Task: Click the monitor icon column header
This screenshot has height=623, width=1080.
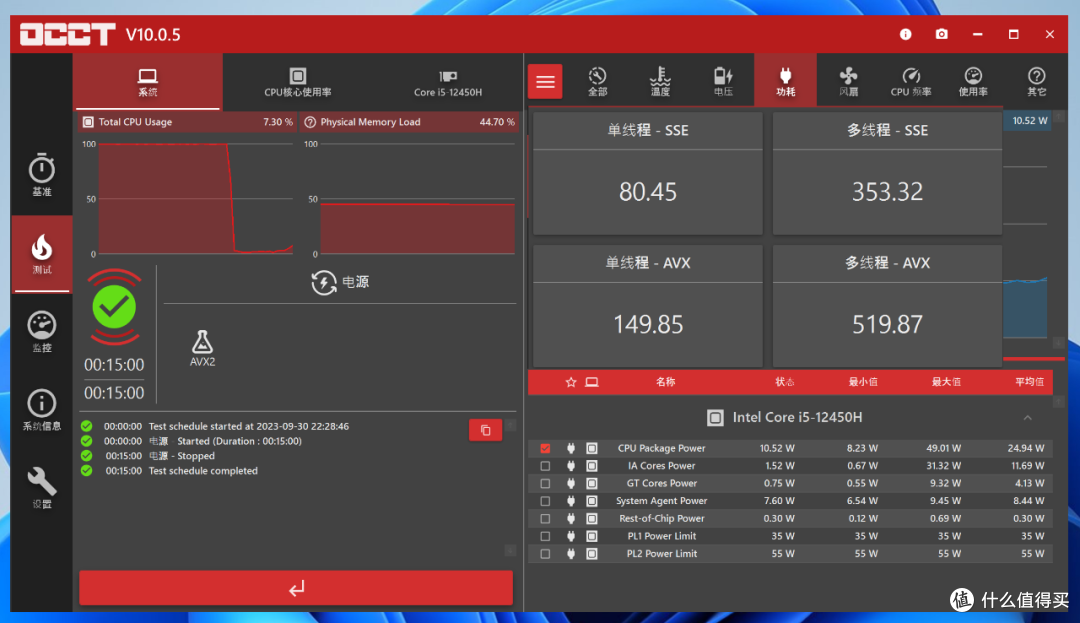Action: click(592, 382)
